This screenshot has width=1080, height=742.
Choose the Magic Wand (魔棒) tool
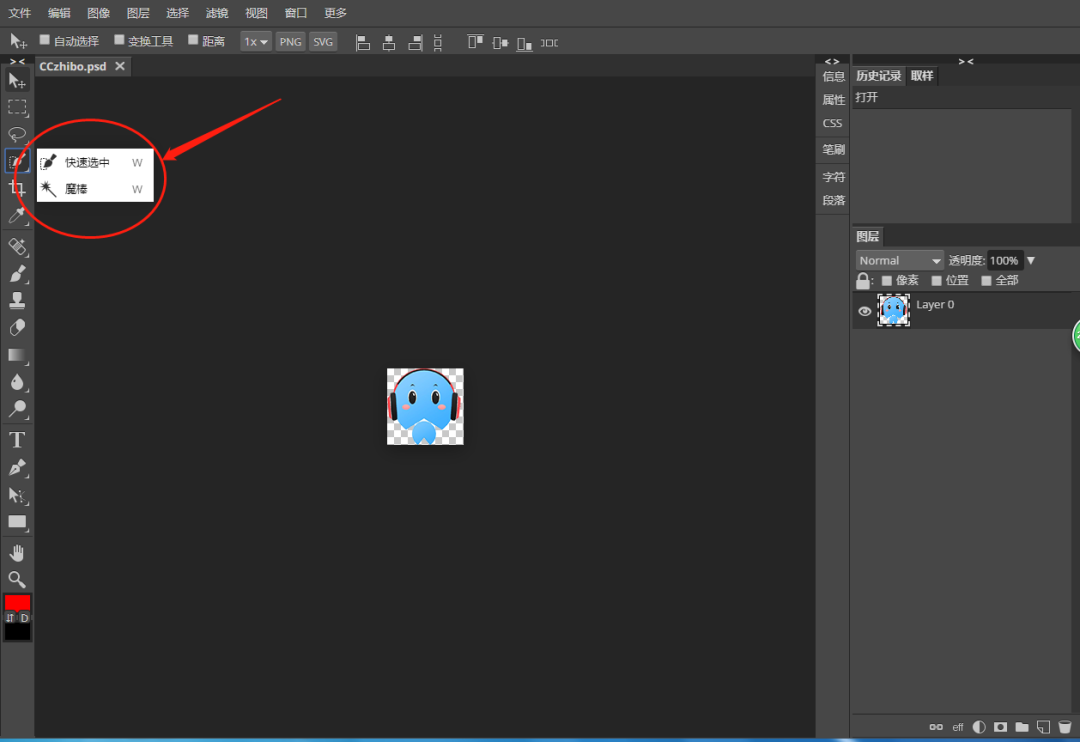click(77, 188)
